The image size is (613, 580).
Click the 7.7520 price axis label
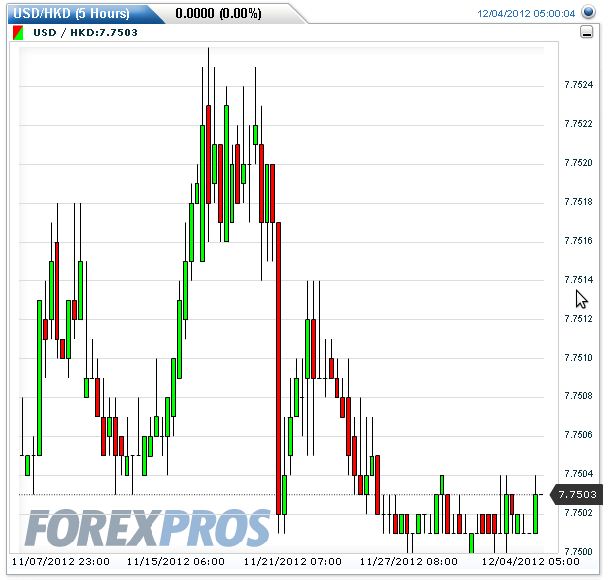579,163
